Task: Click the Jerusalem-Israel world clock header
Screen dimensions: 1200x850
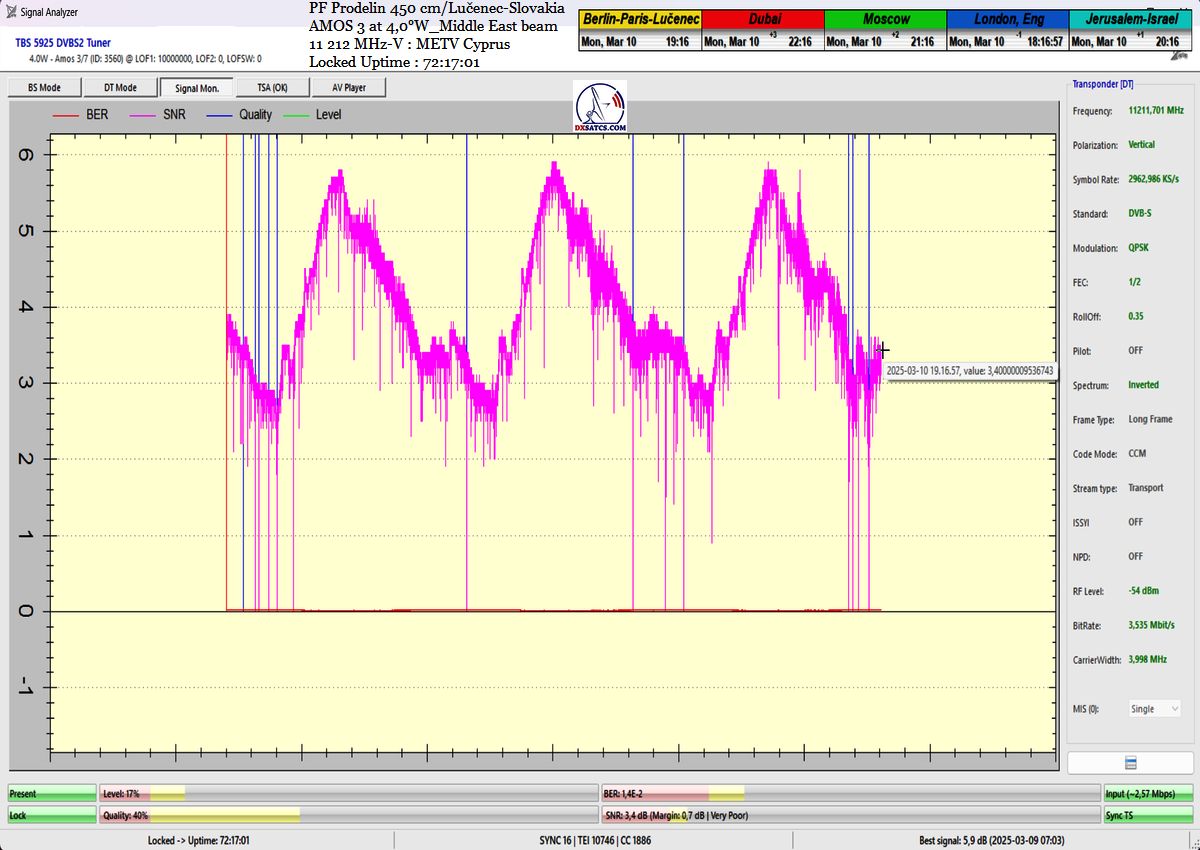Action: [1130, 19]
